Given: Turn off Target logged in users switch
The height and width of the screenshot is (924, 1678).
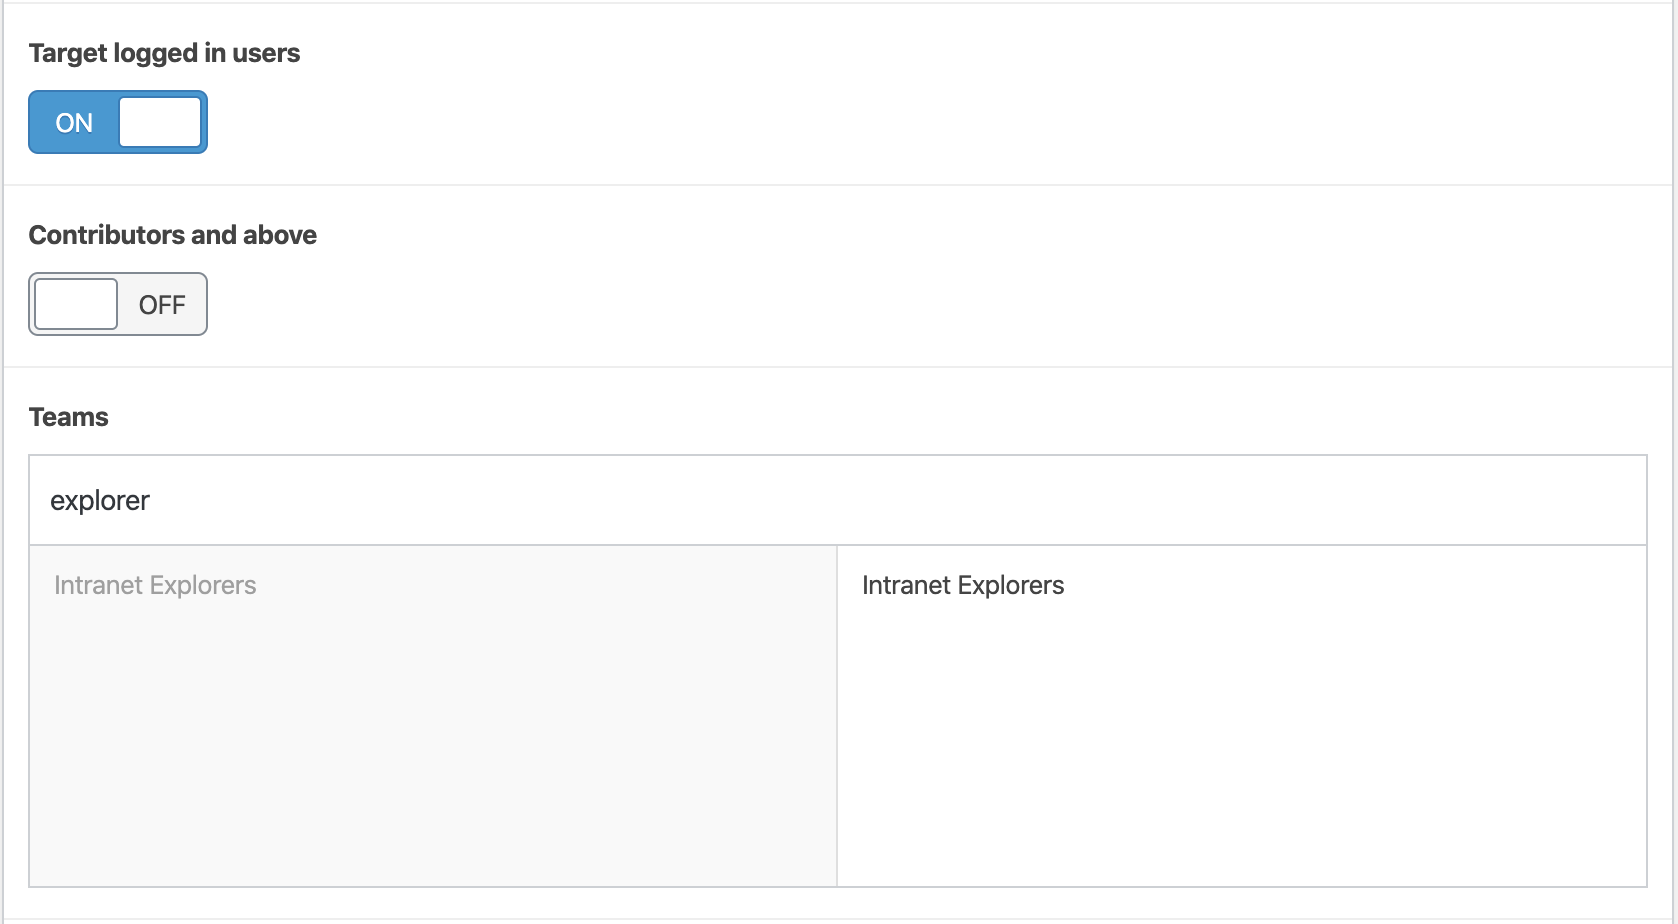Looking at the screenshot, I should coord(118,122).
